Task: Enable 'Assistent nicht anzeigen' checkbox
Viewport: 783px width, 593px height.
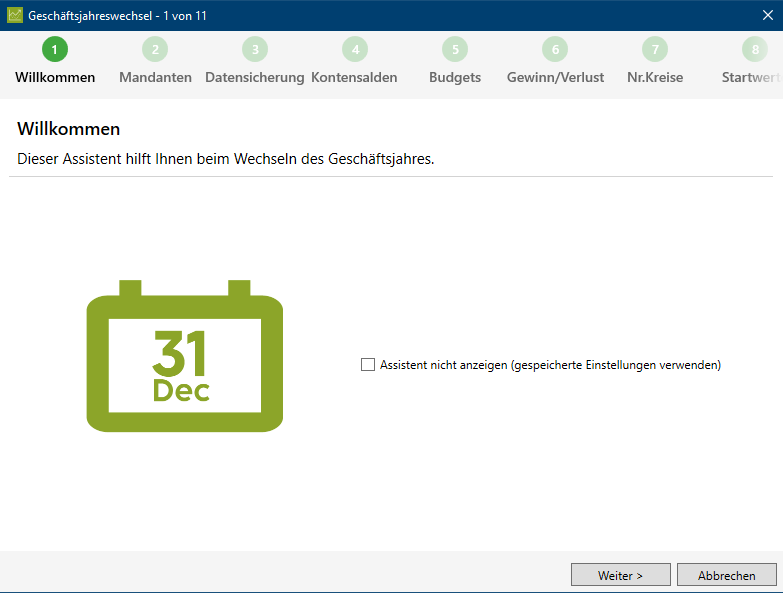Action: click(368, 365)
